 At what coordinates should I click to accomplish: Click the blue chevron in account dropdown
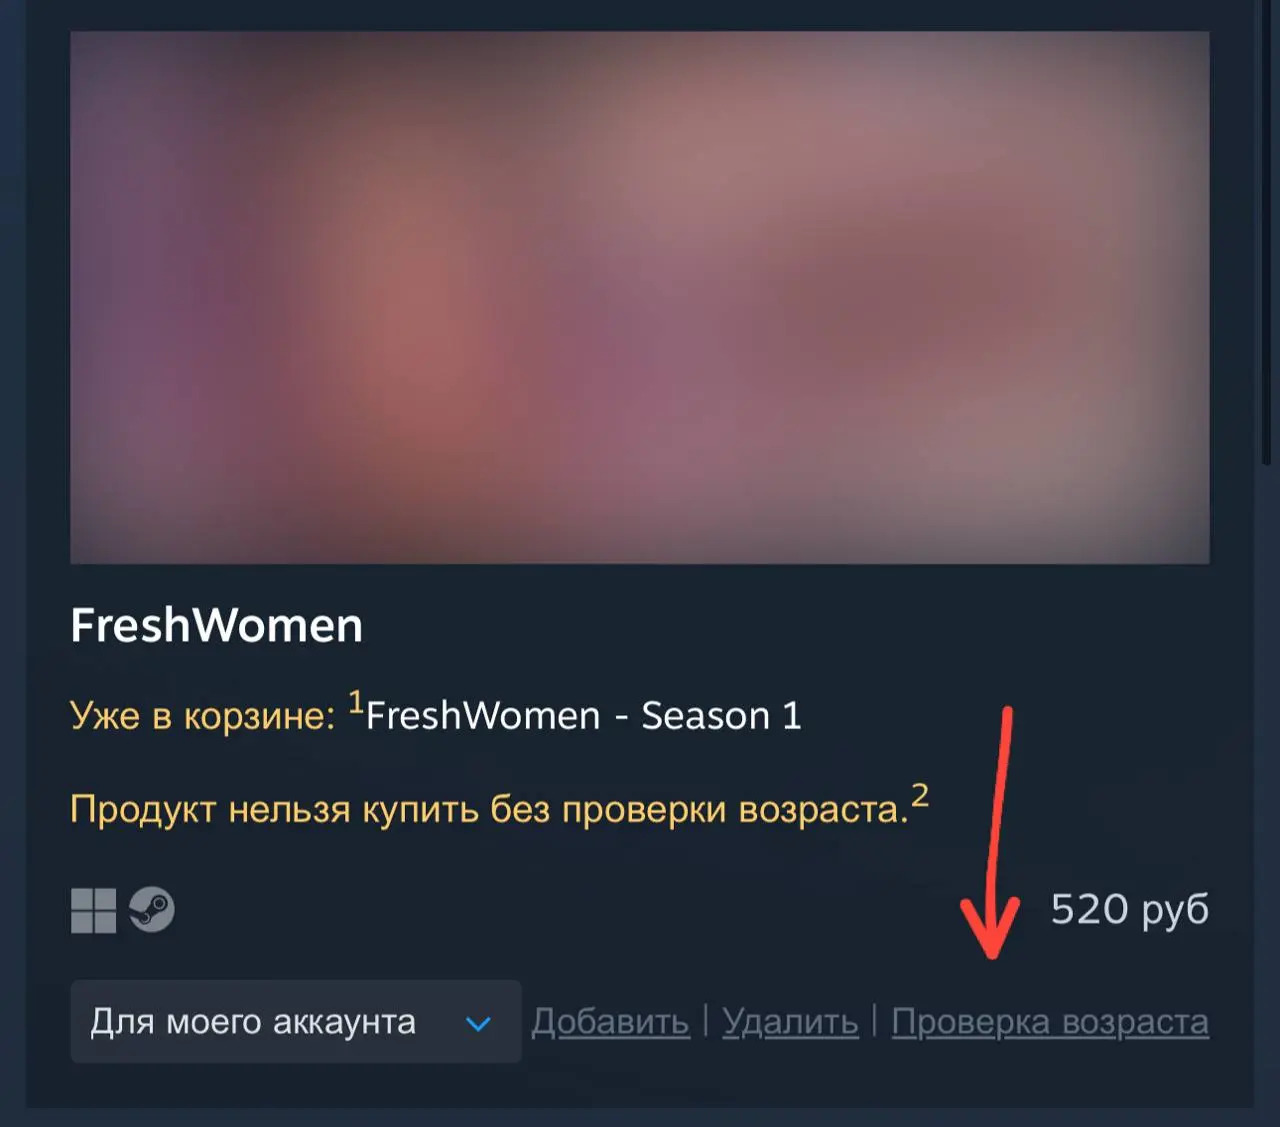(479, 1024)
